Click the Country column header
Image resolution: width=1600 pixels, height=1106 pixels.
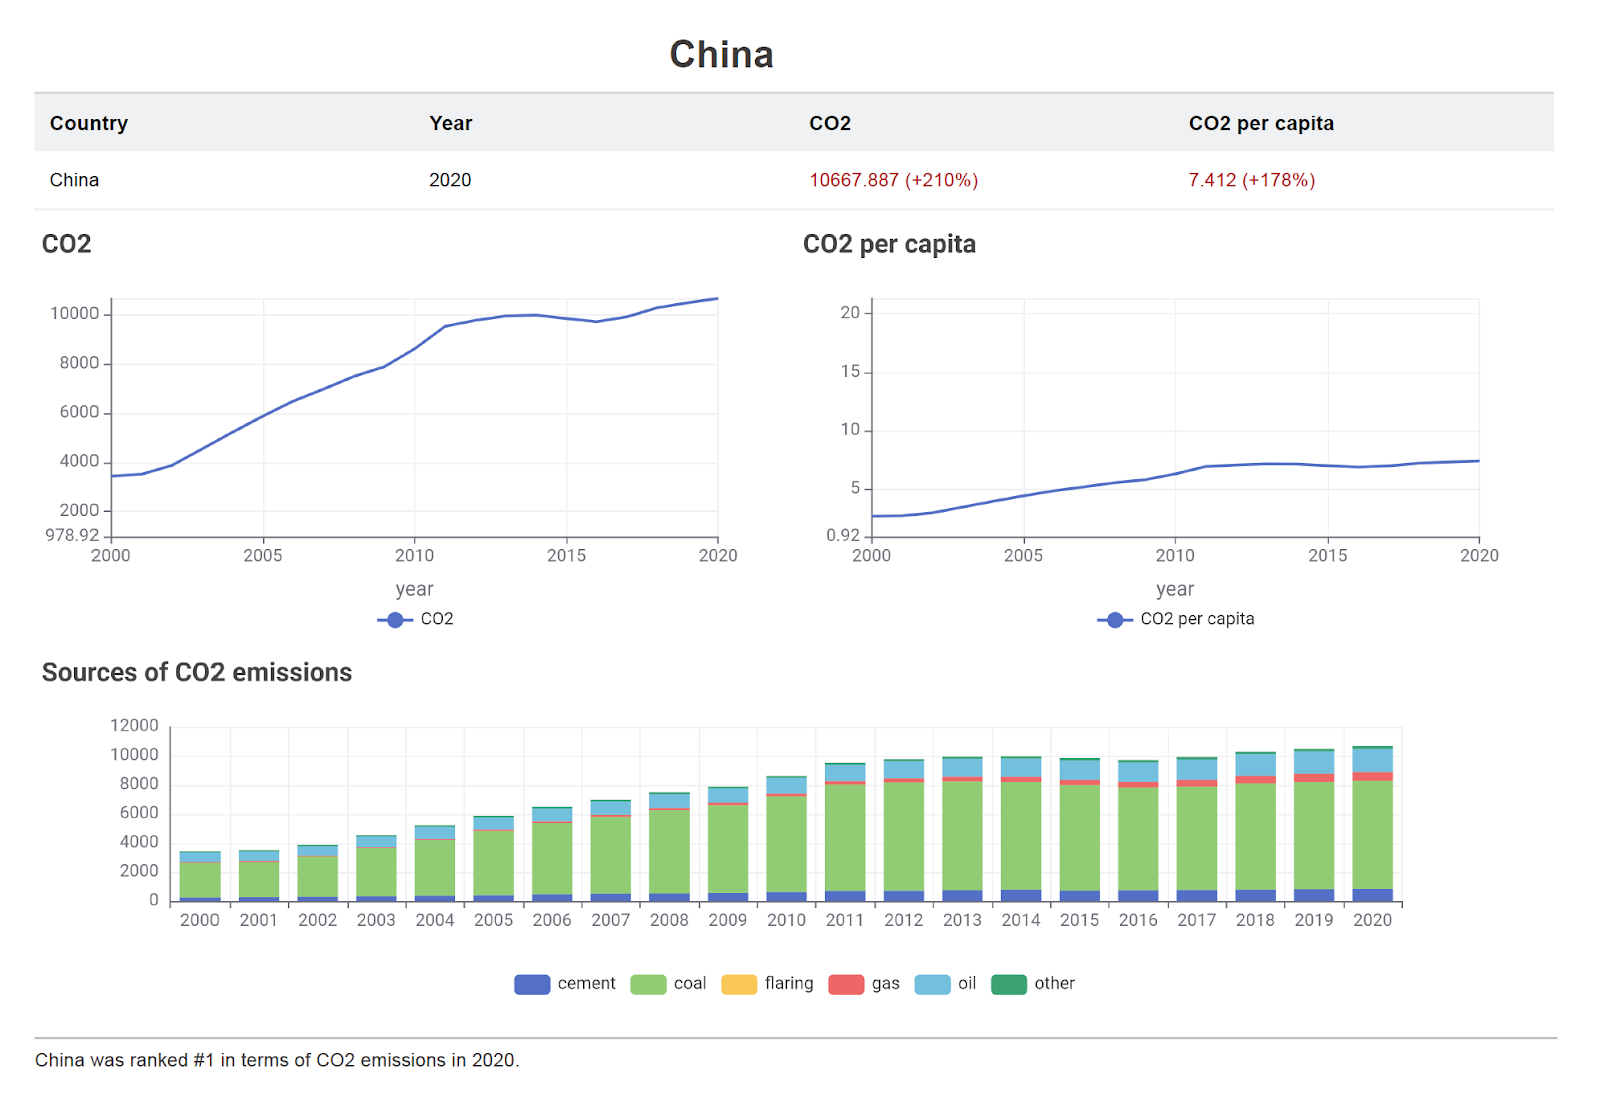89,123
